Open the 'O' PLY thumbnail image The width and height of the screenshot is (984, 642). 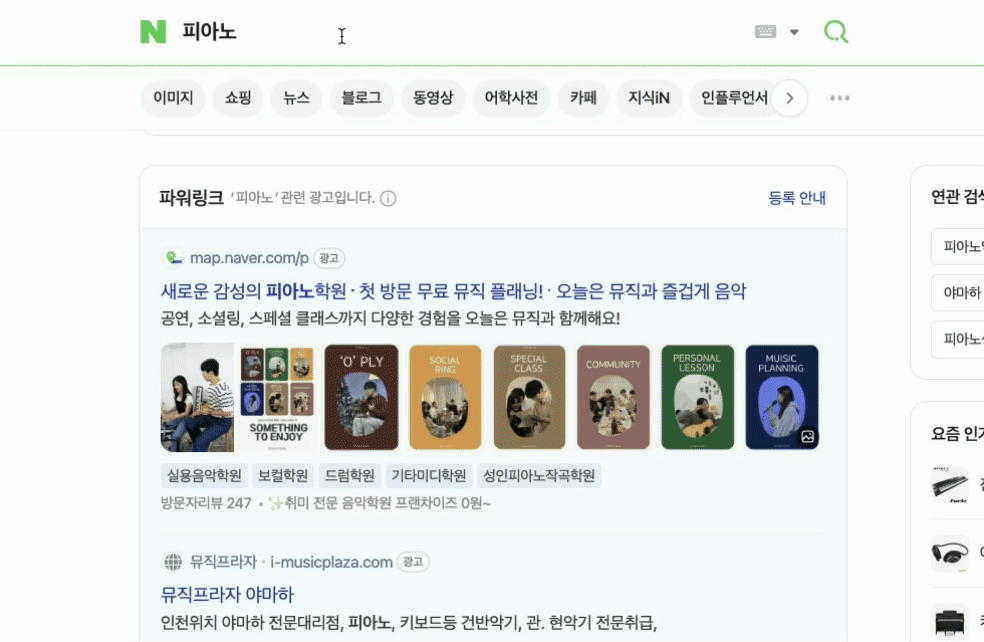361,397
